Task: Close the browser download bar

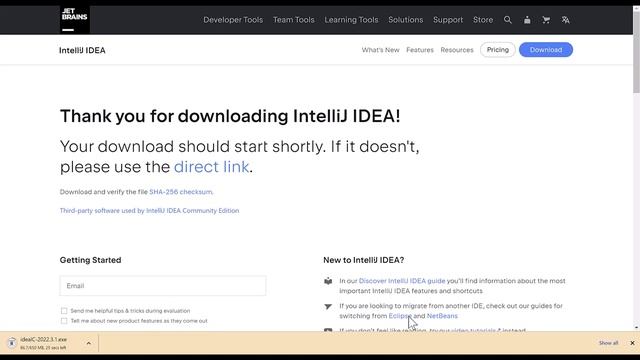Action: point(632,343)
